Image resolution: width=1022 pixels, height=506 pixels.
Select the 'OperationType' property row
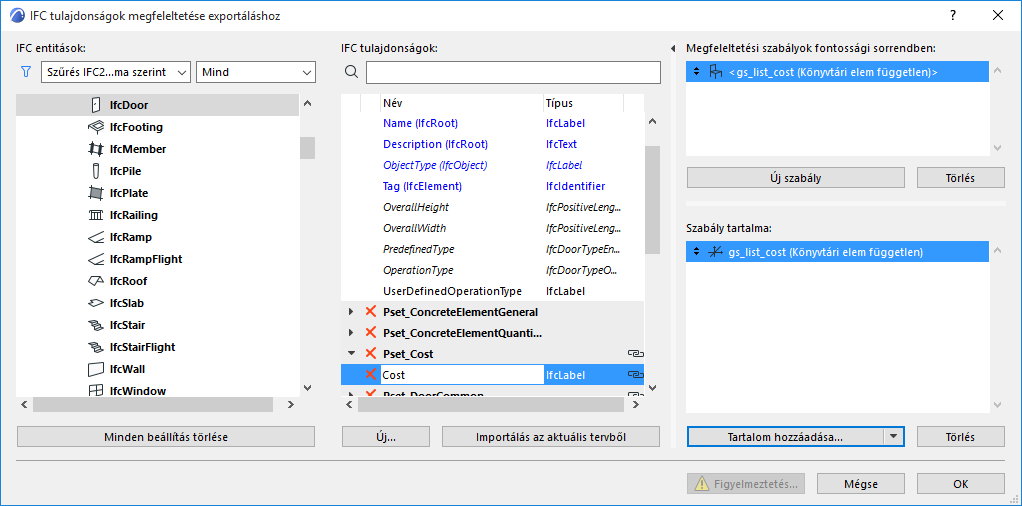tap(492, 270)
